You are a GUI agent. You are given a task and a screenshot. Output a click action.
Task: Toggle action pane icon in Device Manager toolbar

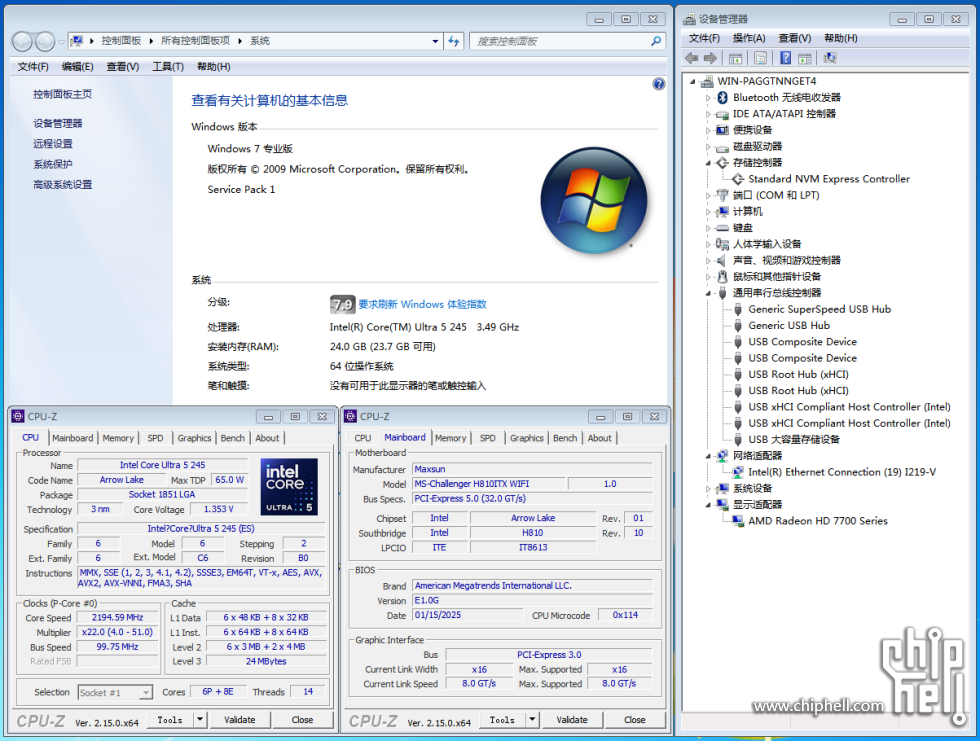(805, 58)
